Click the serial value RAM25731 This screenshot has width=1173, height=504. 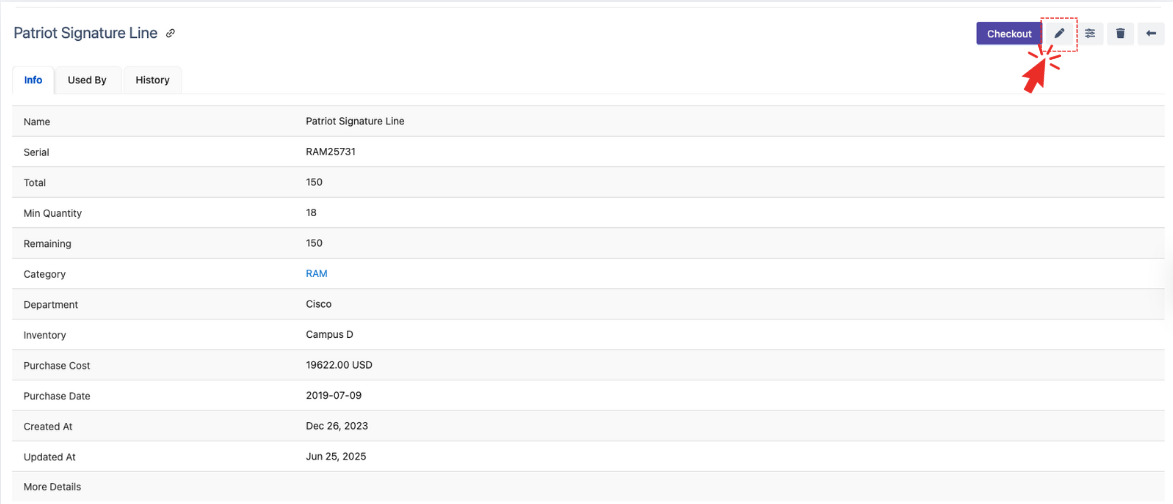330,152
